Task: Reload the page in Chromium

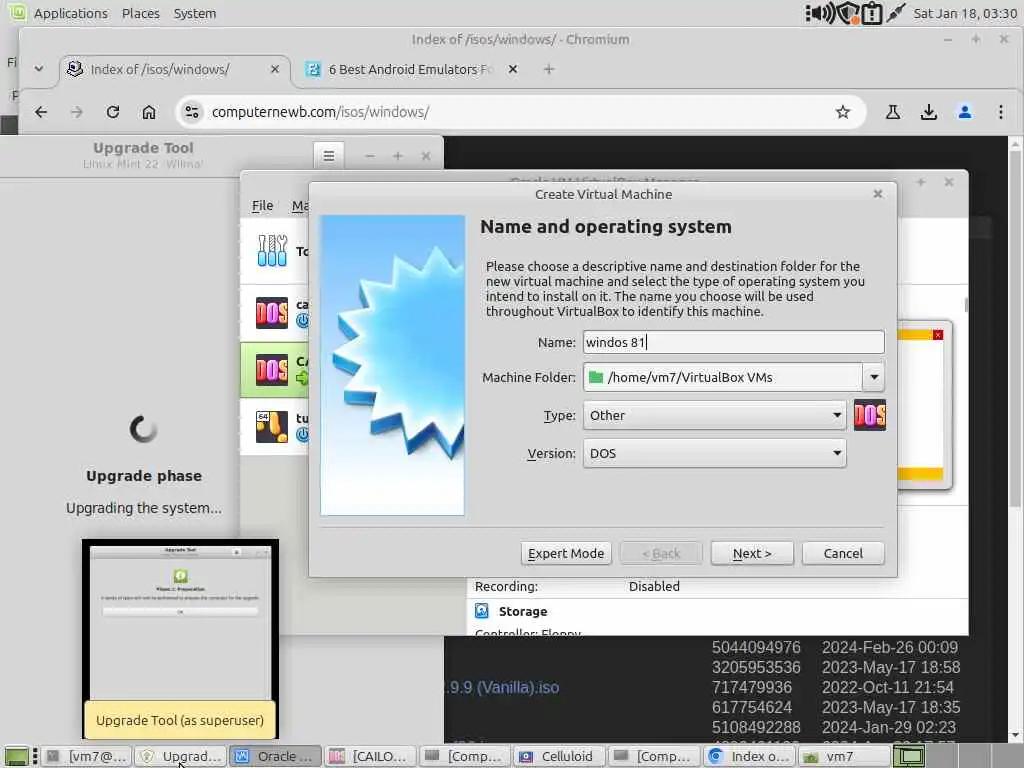Action: pyautogui.click(x=113, y=112)
